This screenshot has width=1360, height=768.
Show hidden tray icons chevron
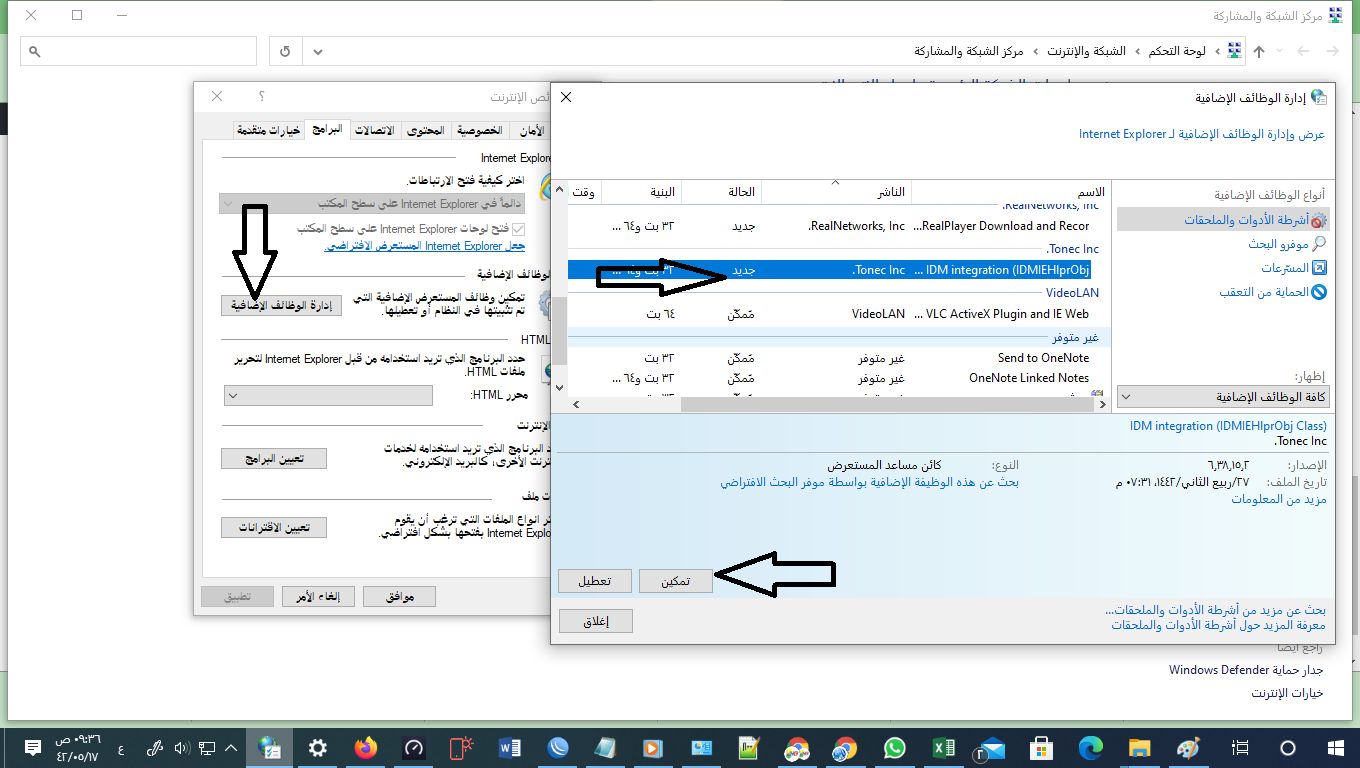[x=231, y=747]
